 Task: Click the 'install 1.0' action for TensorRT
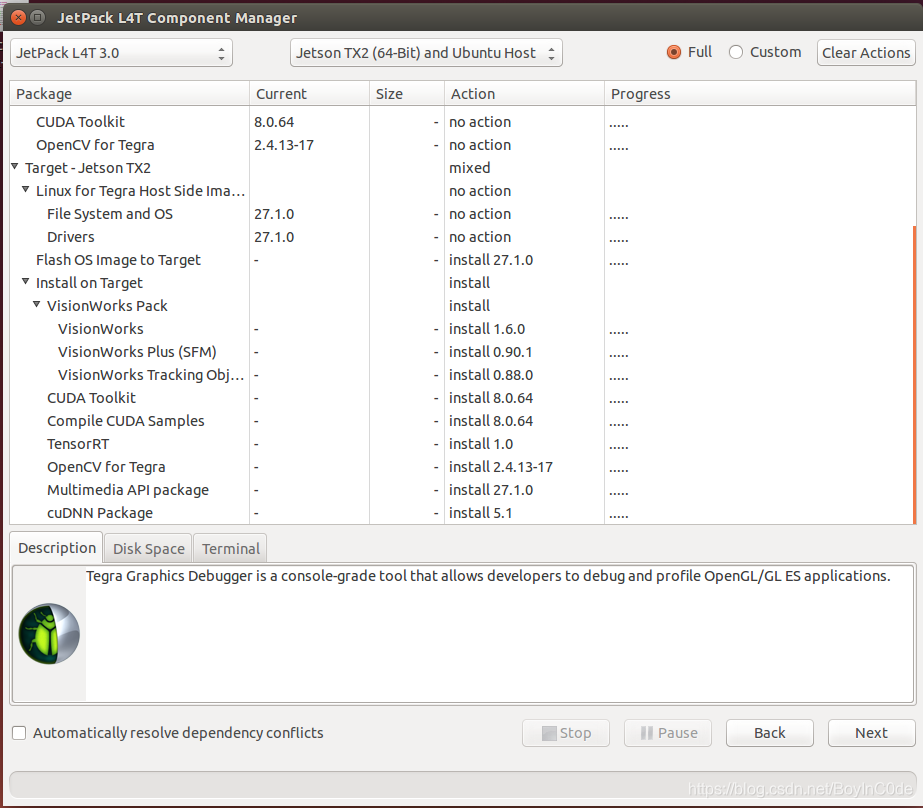[481, 444]
